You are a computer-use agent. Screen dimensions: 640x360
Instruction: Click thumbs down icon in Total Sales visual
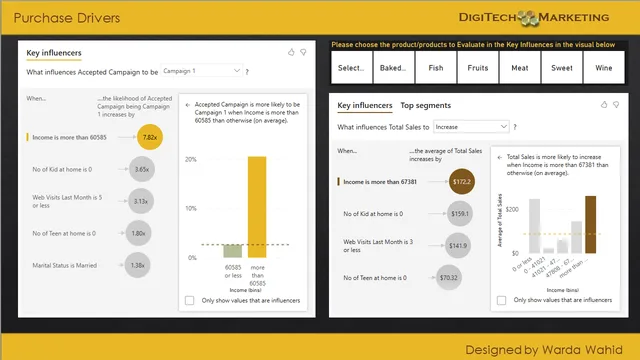point(616,105)
